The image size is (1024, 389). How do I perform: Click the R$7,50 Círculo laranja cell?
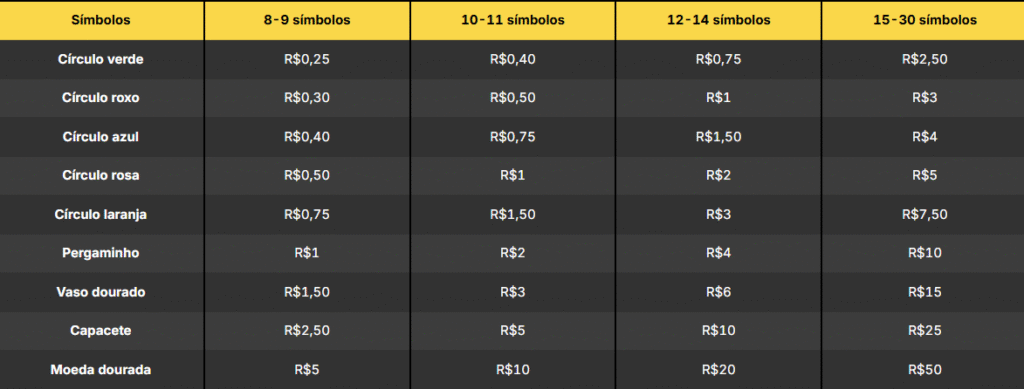tap(925, 215)
